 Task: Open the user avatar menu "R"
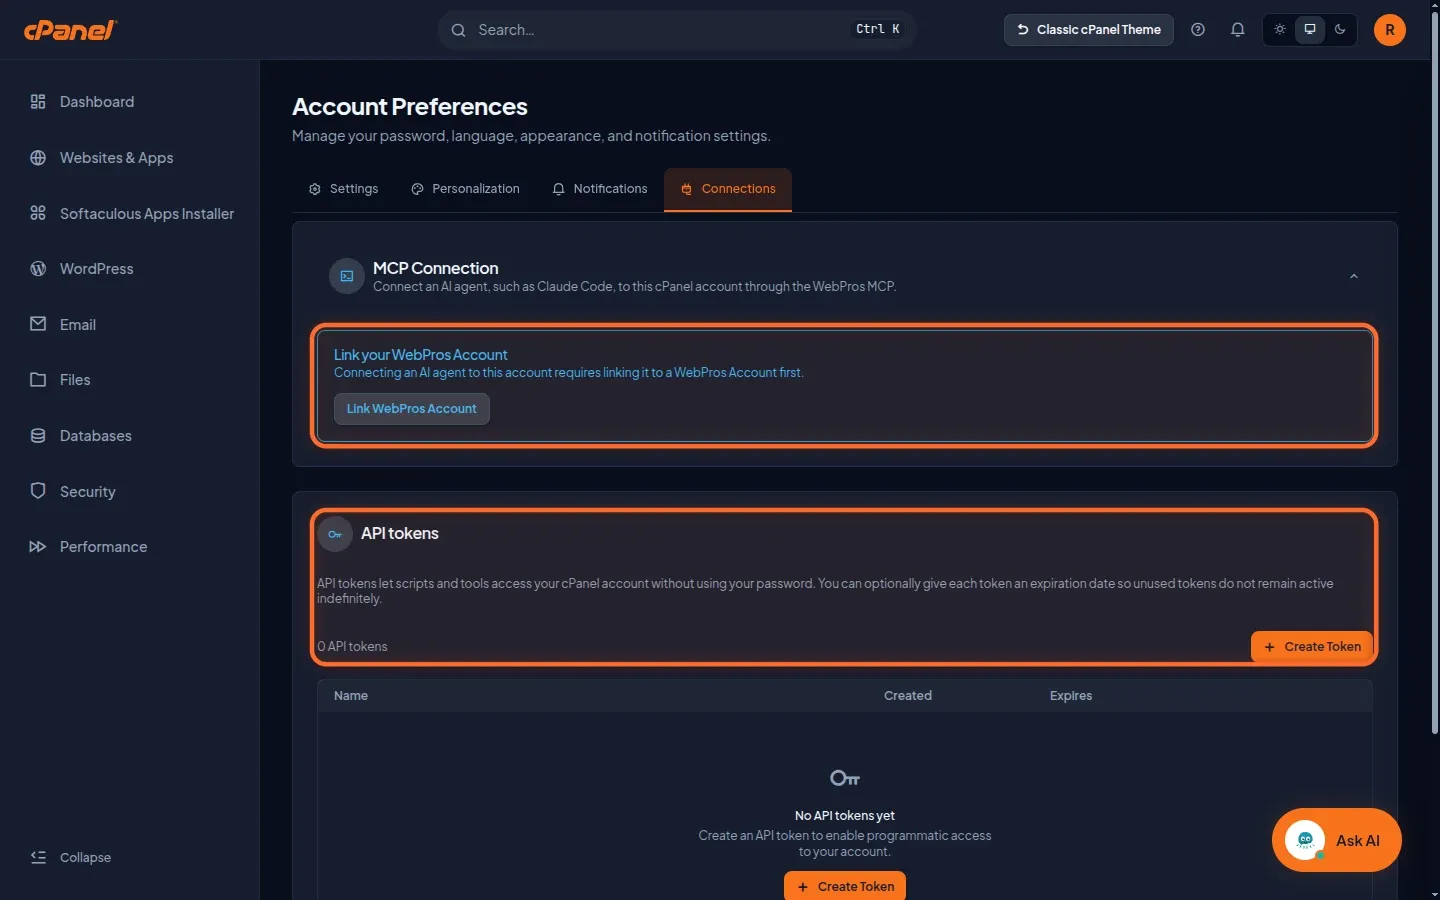click(1390, 30)
